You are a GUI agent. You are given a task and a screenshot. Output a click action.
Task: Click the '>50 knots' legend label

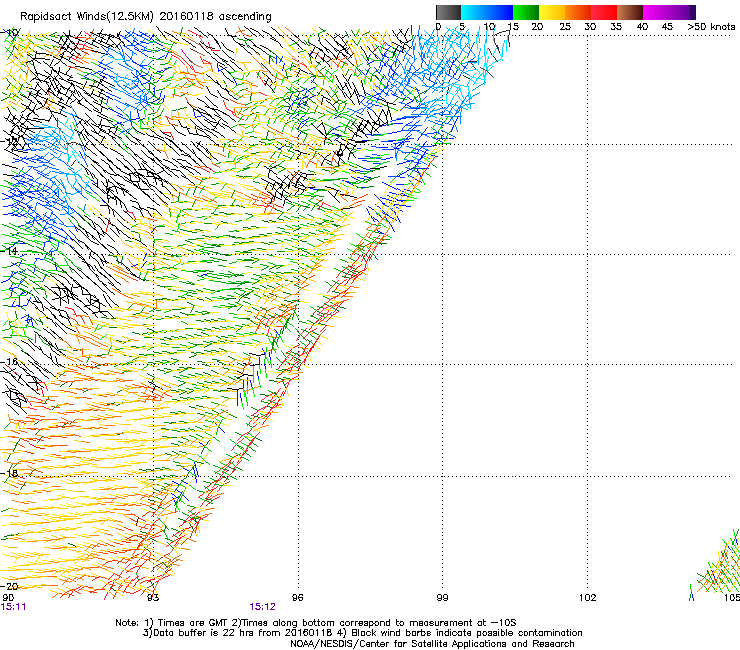pyautogui.click(x=711, y=26)
